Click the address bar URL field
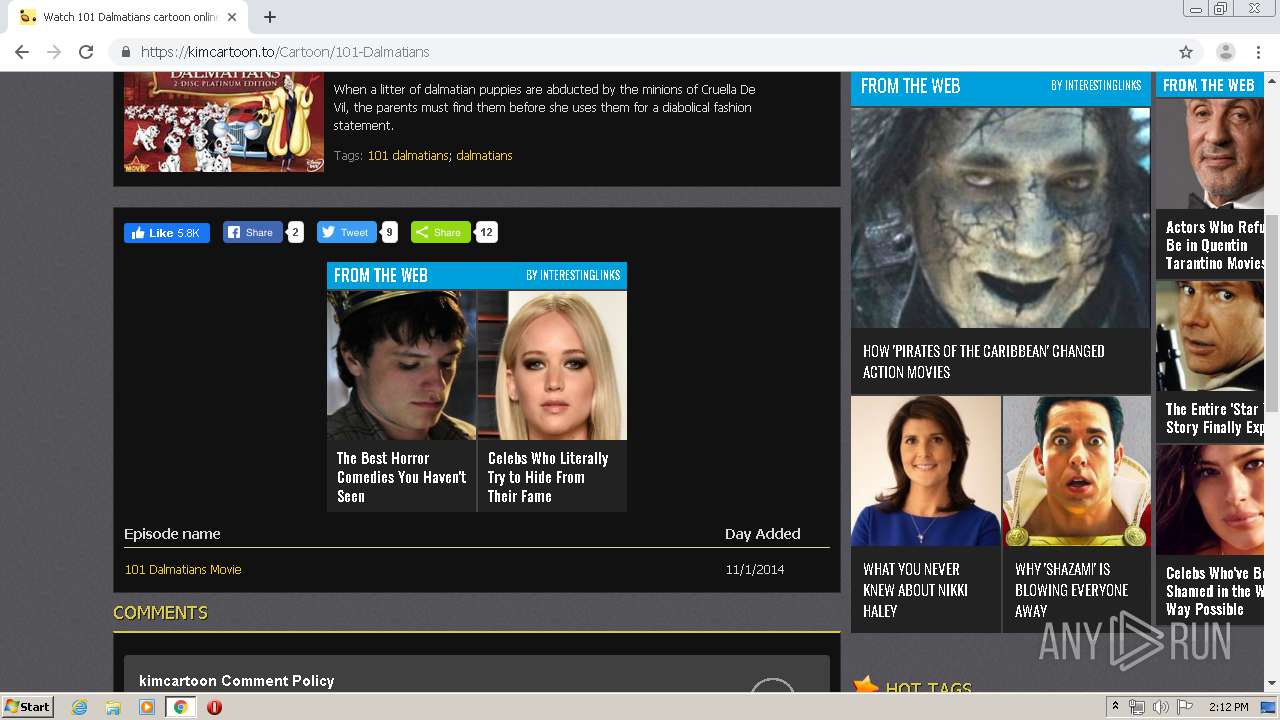The width and height of the screenshot is (1280, 720). 640,52
